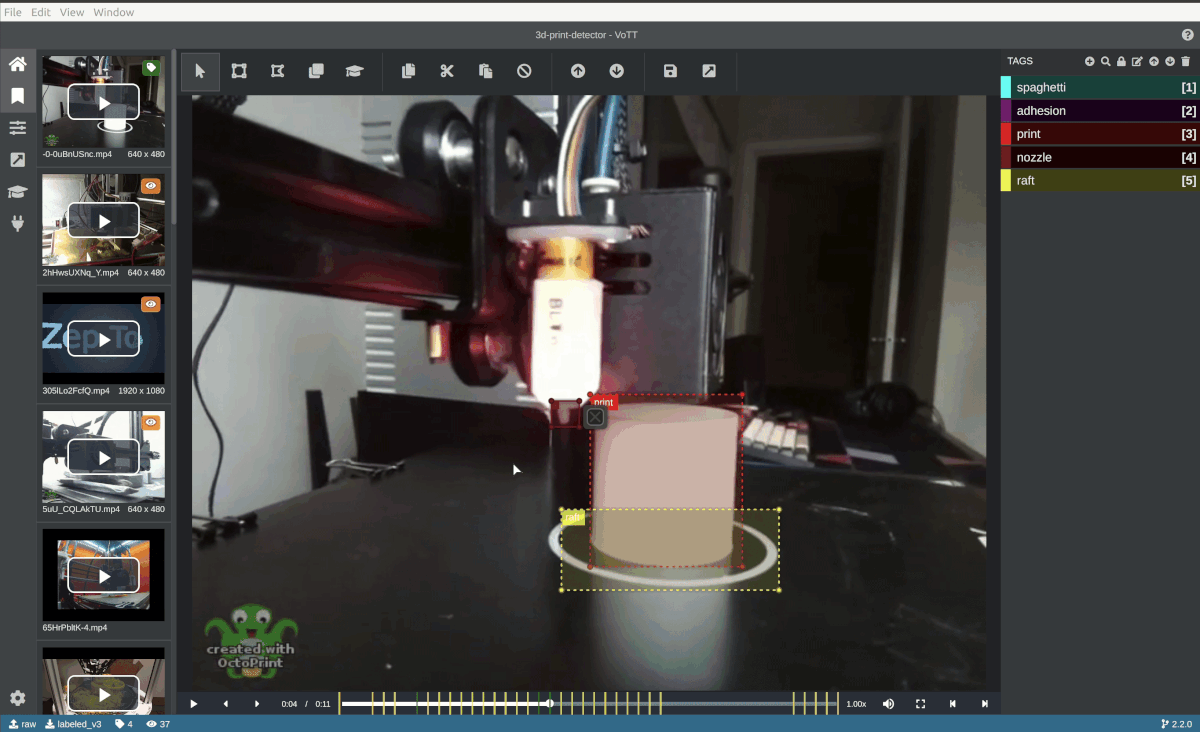Screen dimensions: 1200x732
Task: Add a new tag with the plus icon
Action: coord(1090,62)
